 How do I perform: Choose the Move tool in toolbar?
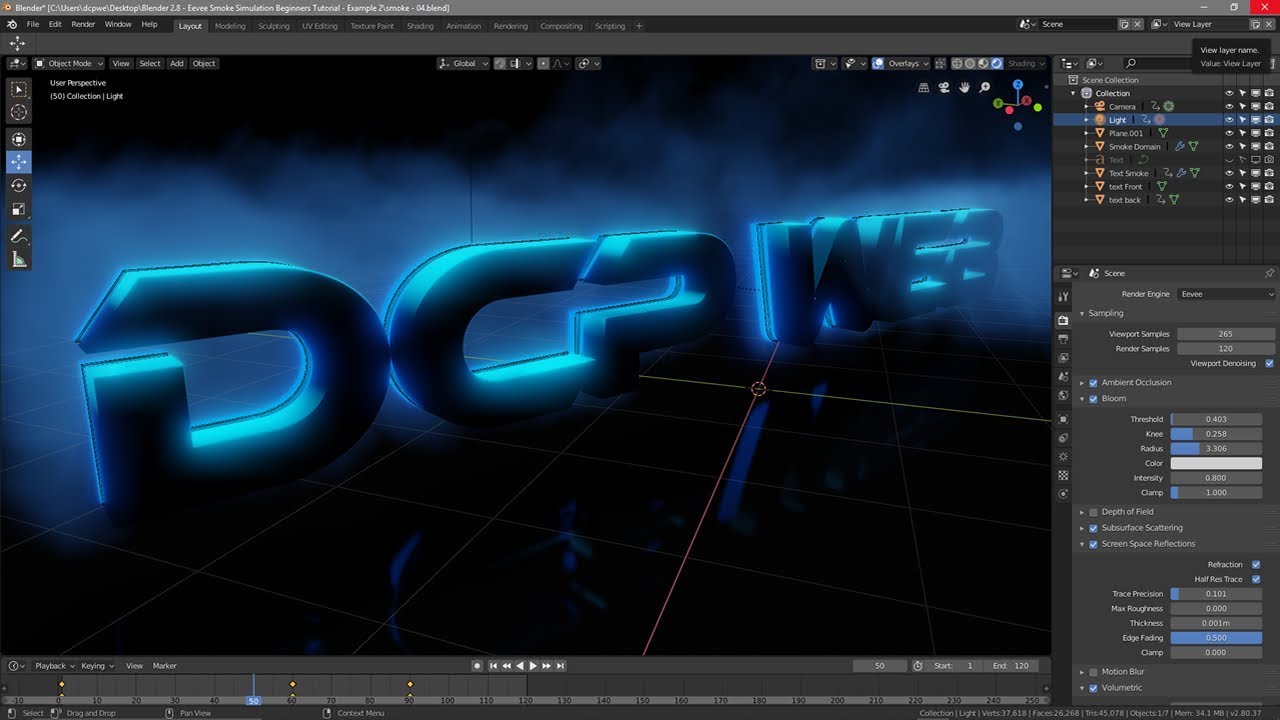[x=19, y=162]
